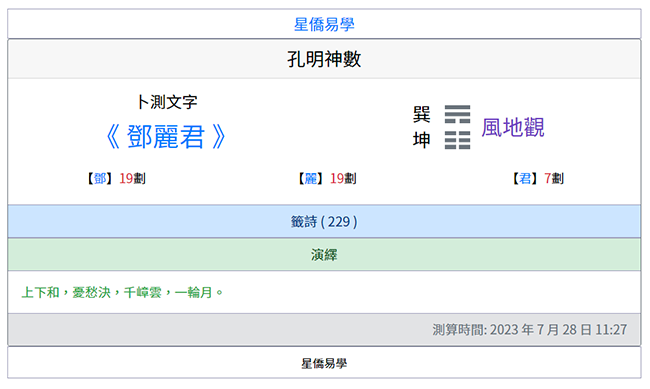Screen dimensions: 650x389
Task: Select the 《鄧麗君》 divination text
Action: (166, 137)
